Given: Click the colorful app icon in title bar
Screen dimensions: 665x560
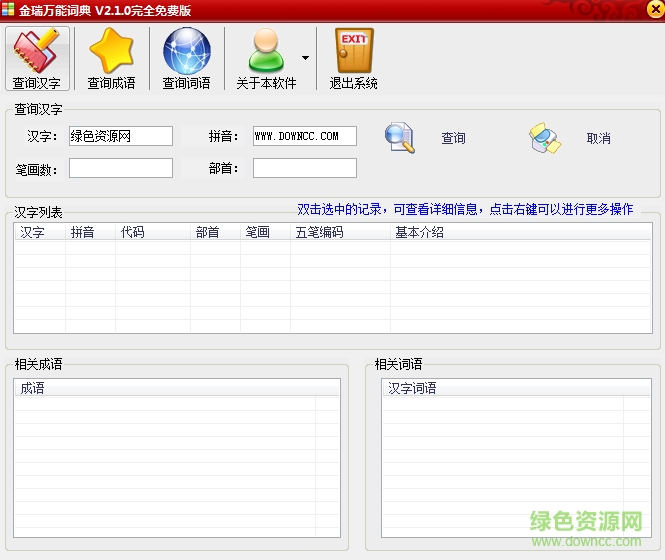Looking at the screenshot, I should [8, 9].
